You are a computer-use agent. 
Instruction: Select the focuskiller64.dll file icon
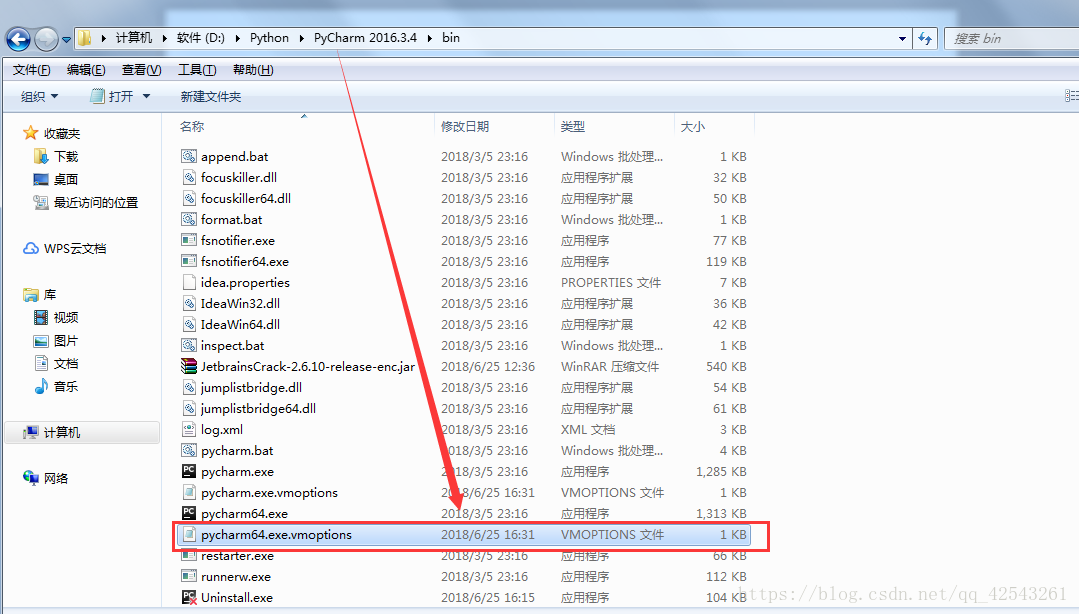pos(189,198)
